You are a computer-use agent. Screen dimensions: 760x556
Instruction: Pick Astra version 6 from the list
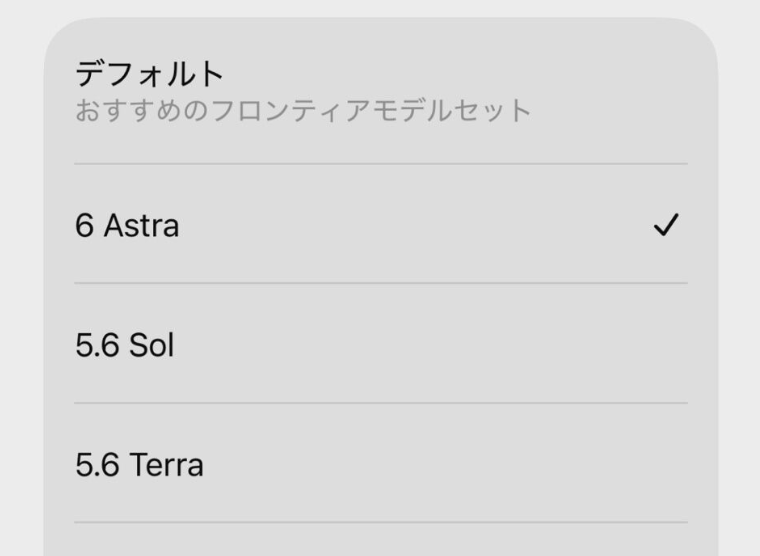coord(381,224)
